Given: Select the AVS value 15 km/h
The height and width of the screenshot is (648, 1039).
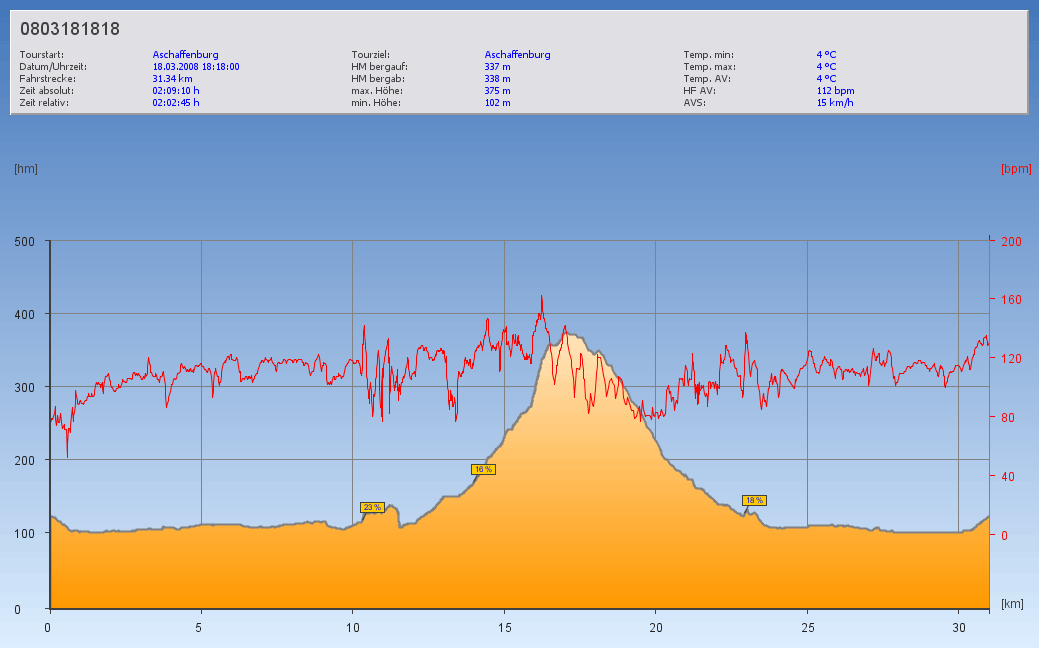Looking at the screenshot, I should pos(835,103).
